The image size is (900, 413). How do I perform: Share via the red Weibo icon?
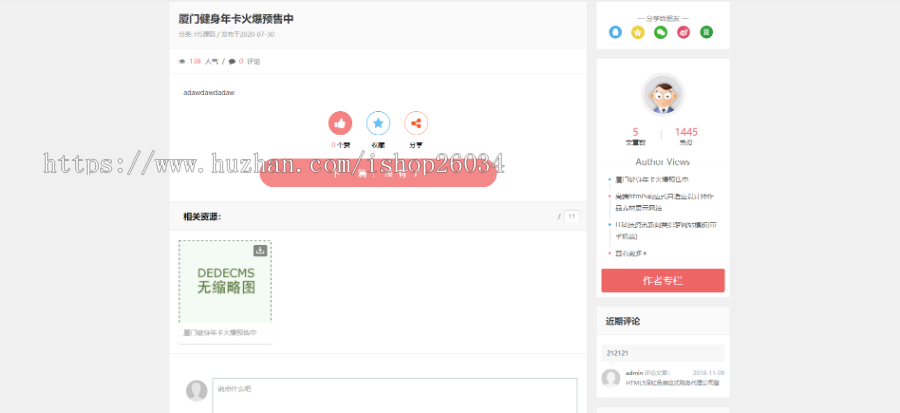click(x=684, y=32)
